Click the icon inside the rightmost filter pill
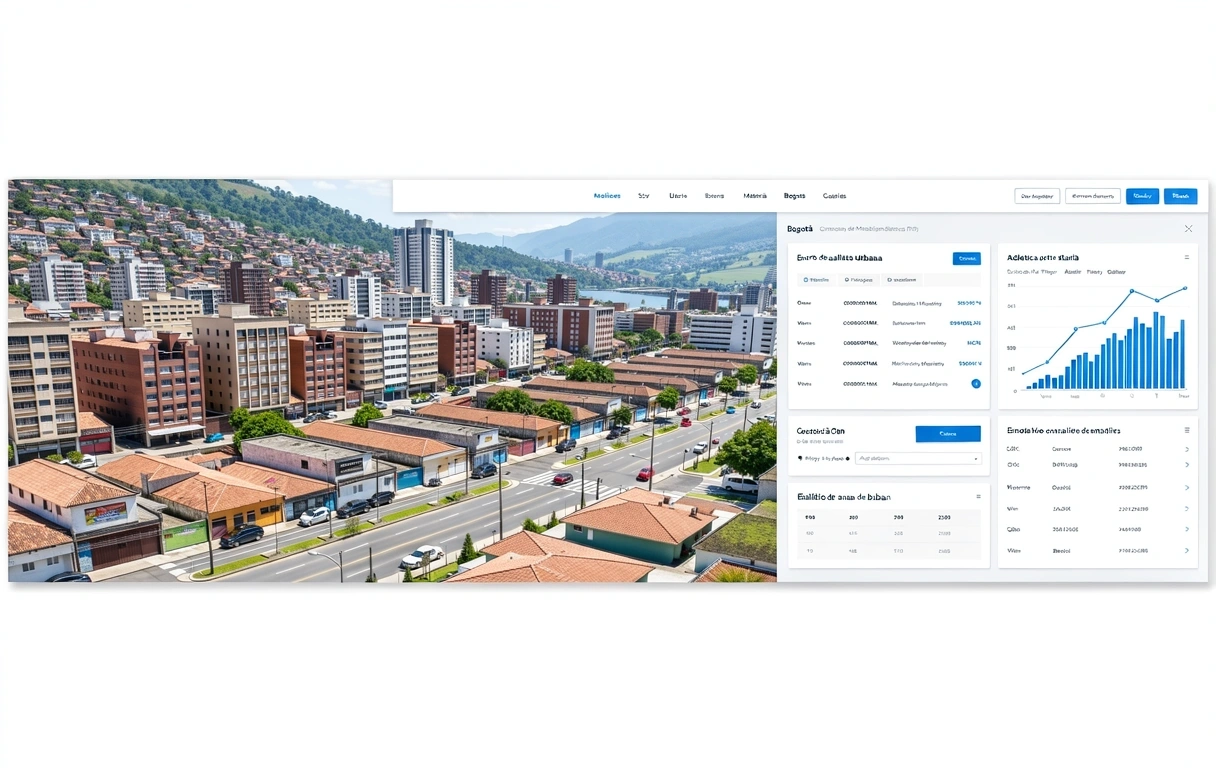1216x768 pixels. click(890, 280)
